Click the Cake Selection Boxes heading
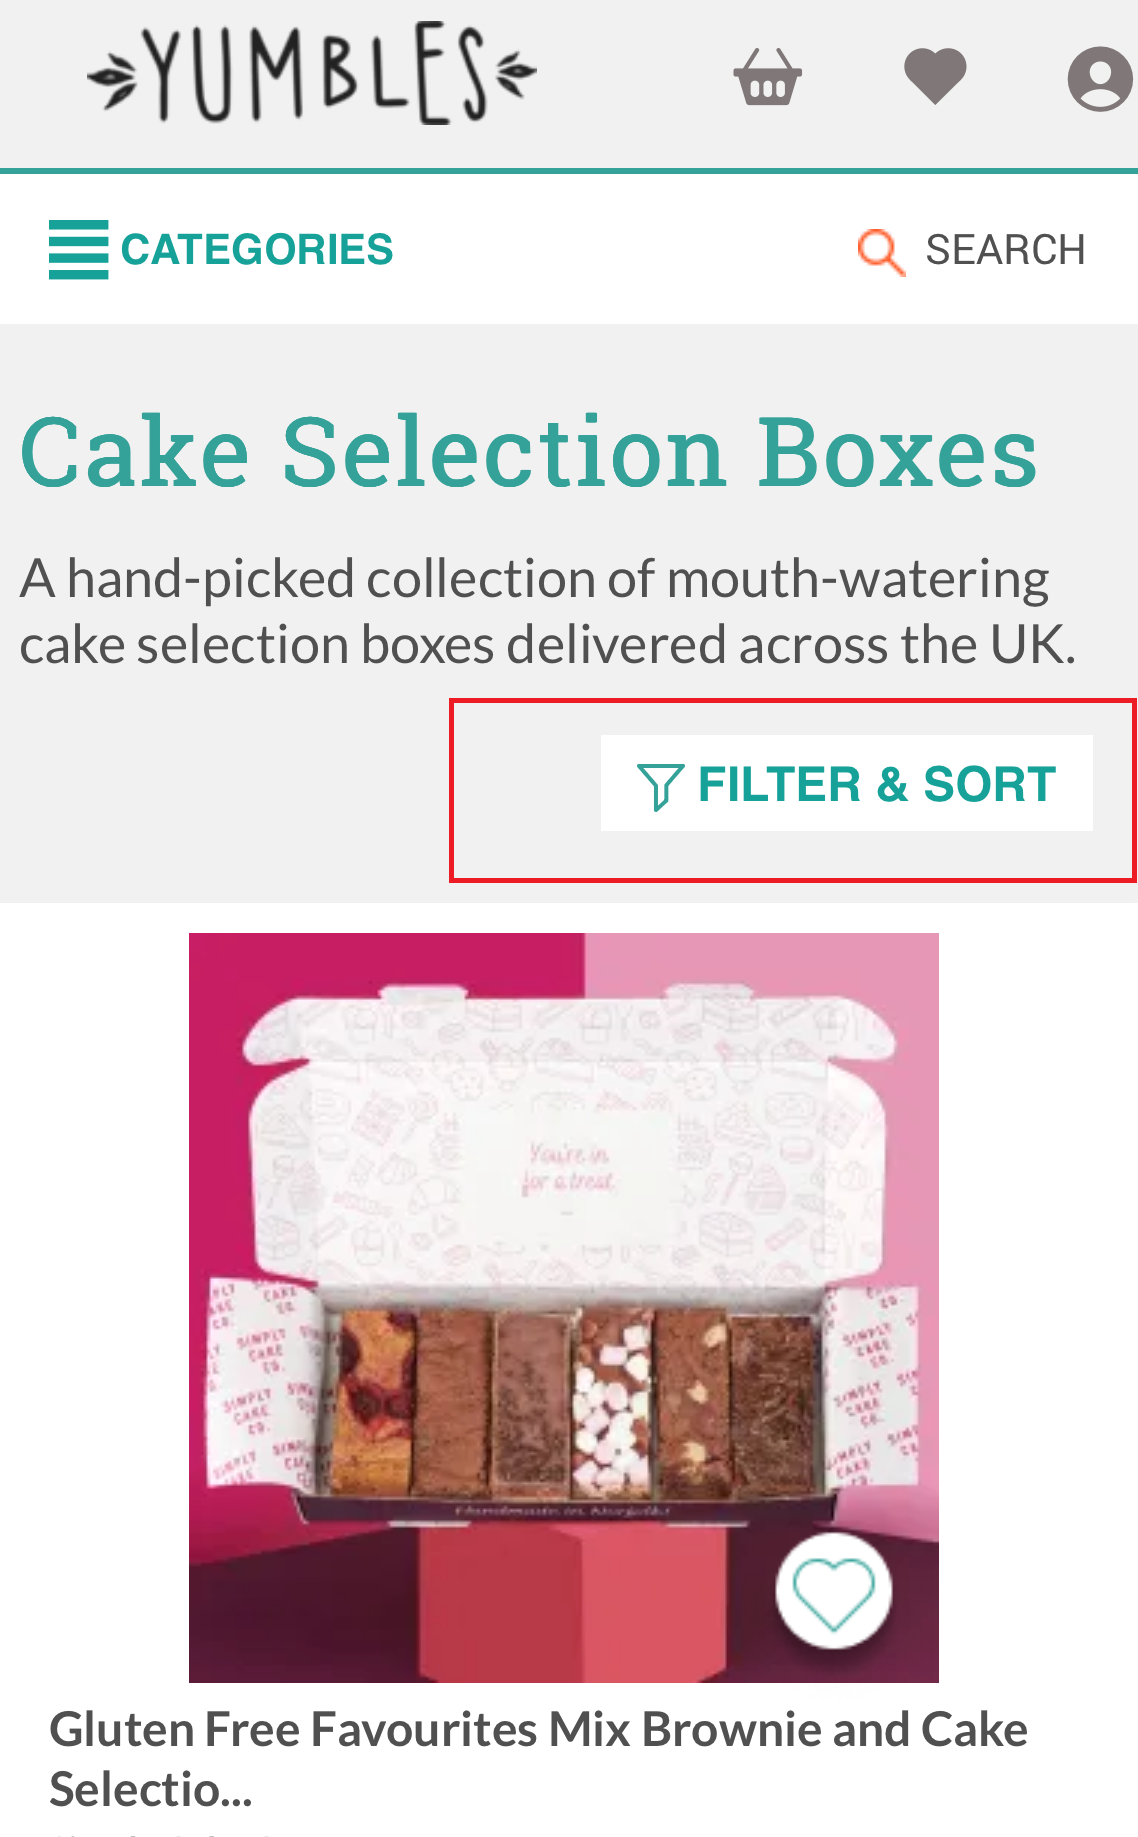This screenshot has height=1837, width=1138. [529, 452]
